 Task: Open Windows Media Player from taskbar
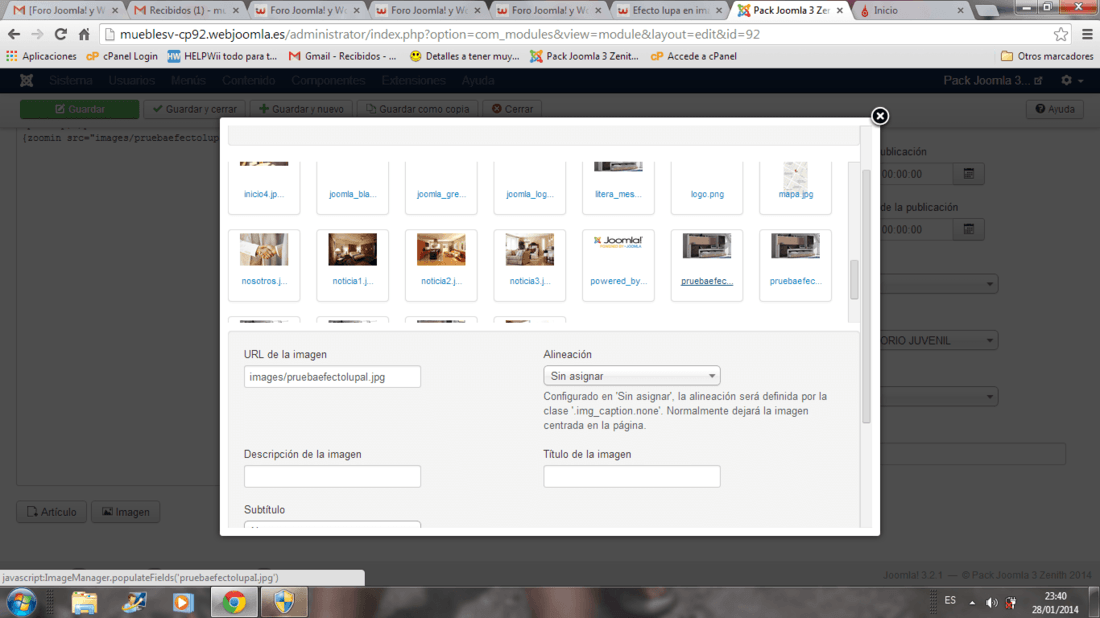(x=183, y=603)
